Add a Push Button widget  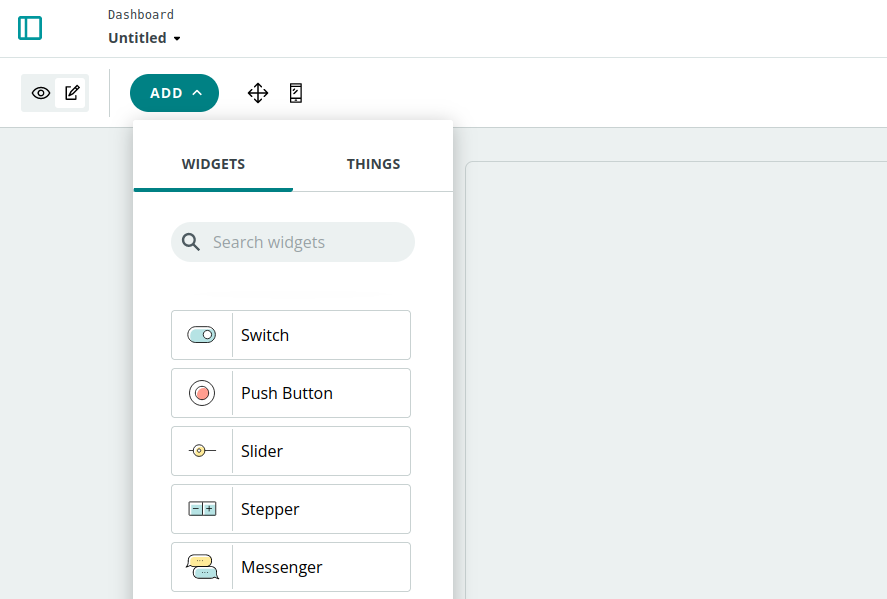291,393
